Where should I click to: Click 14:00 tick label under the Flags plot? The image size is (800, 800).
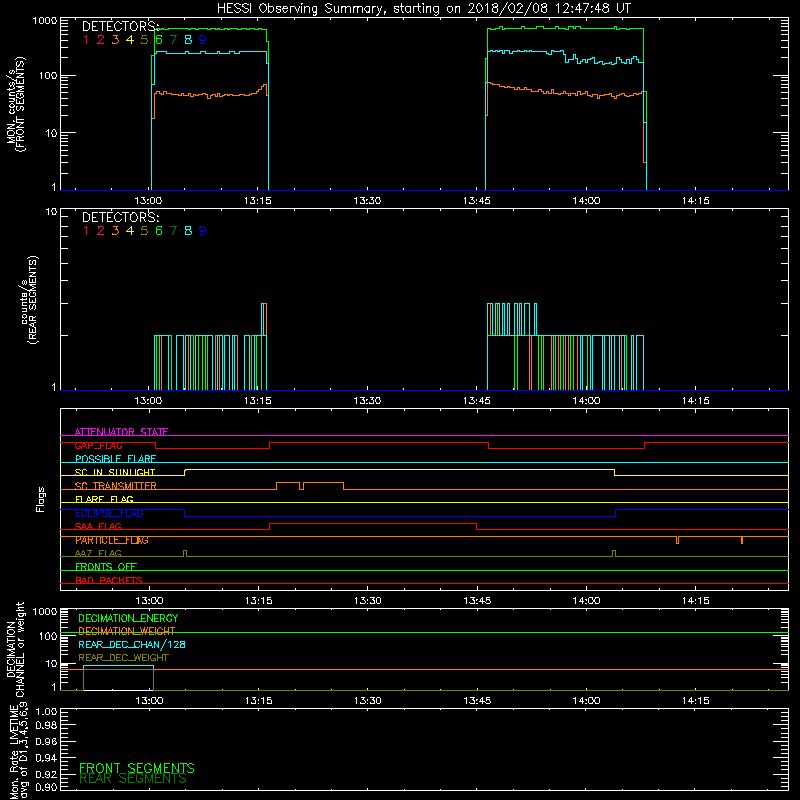pyautogui.click(x=586, y=601)
